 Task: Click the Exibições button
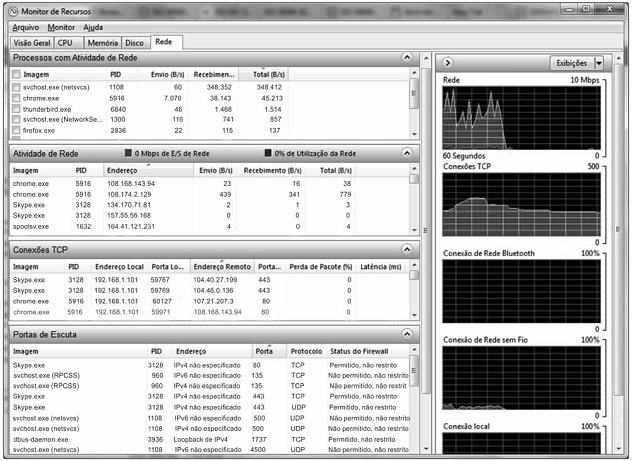coord(570,63)
